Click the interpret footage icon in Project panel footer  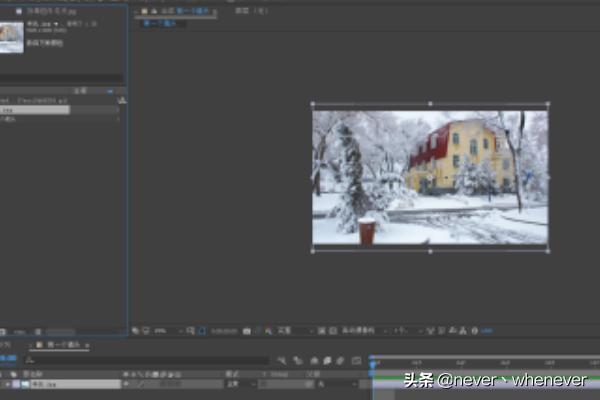click(x=5, y=331)
